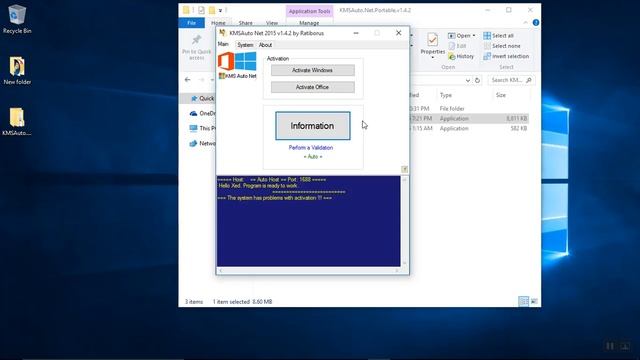Open the Main tab in KMSAuto Net
Image resolution: width=640 pixels, height=360 pixels.
223,44
